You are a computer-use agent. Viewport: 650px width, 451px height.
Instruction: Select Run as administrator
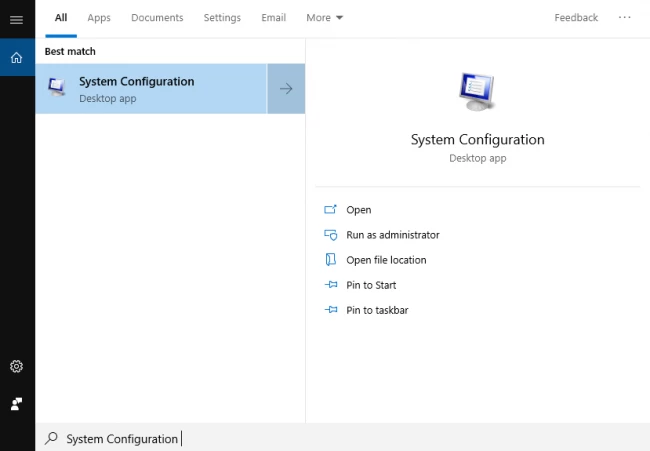click(x=393, y=235)
